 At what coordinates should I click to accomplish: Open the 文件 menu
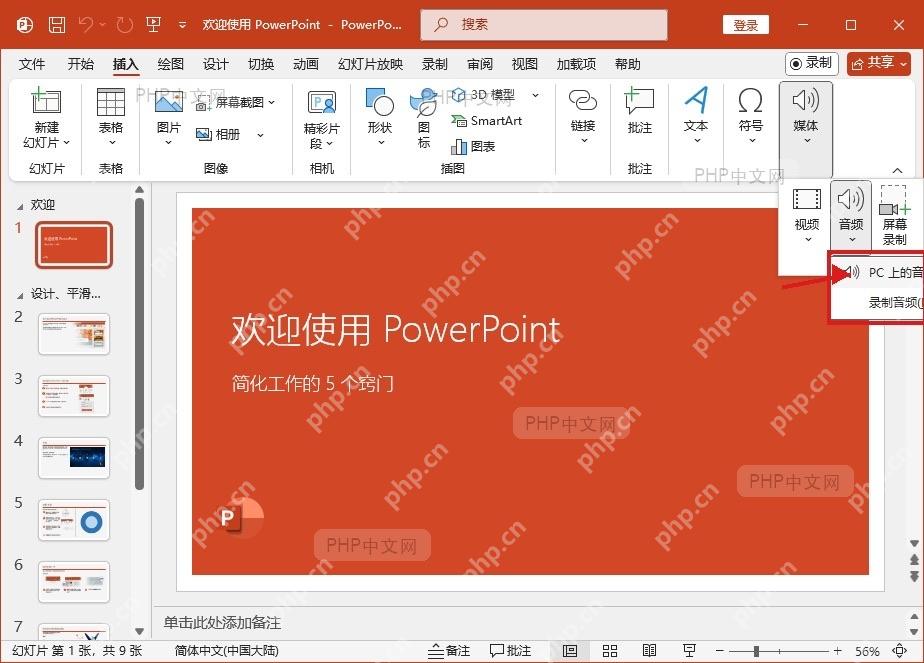[x=32, y=64]
